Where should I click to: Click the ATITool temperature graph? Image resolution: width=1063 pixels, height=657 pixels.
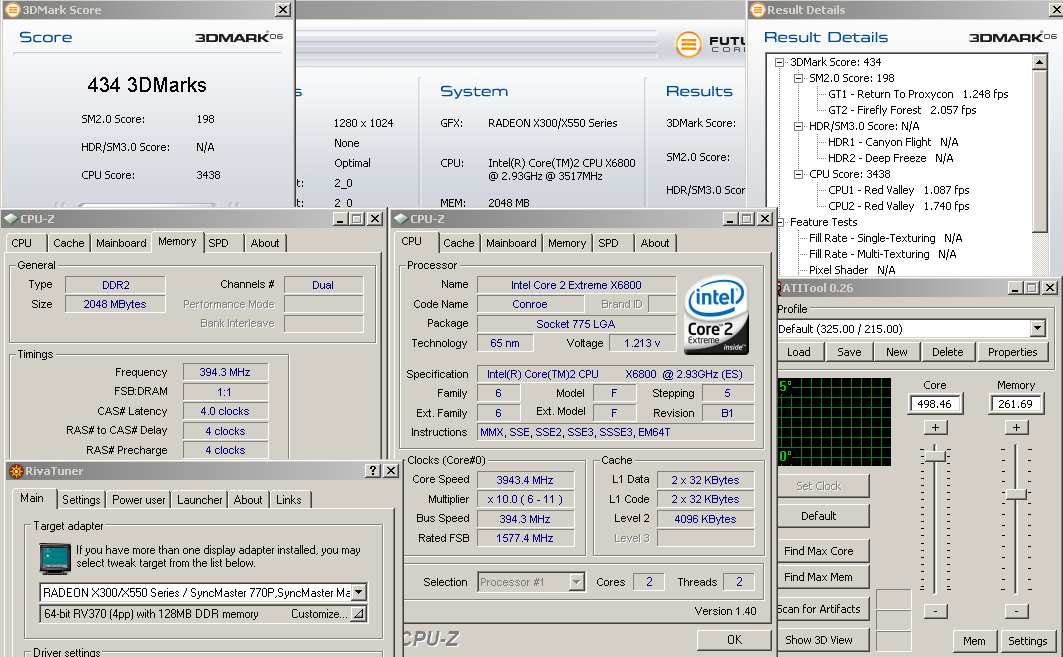tap(835, 422)
